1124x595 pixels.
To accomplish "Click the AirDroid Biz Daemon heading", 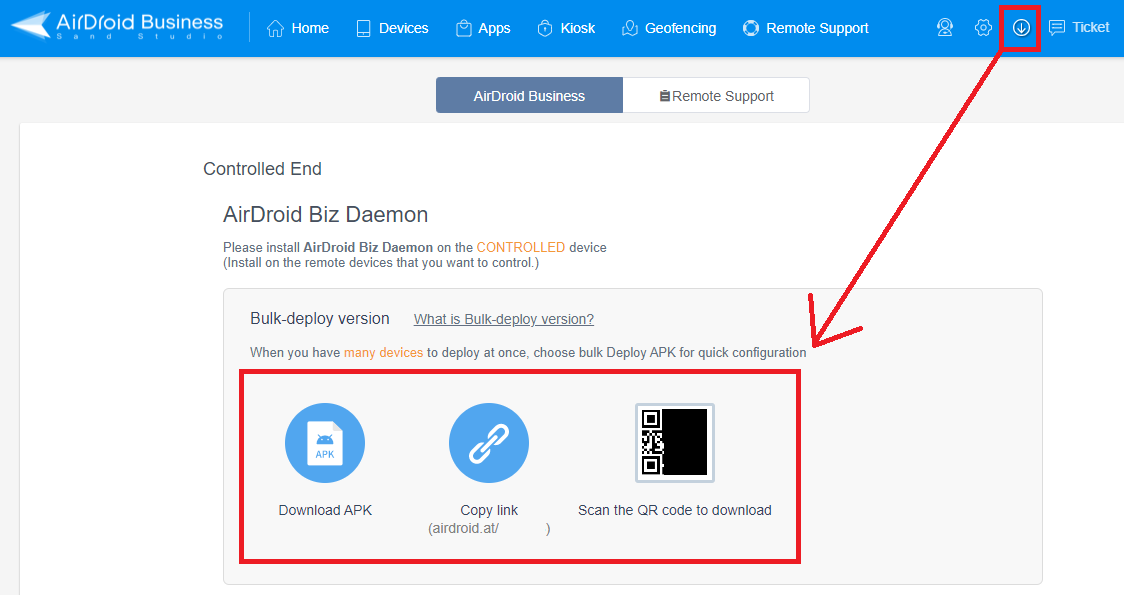I will [325, 214].
